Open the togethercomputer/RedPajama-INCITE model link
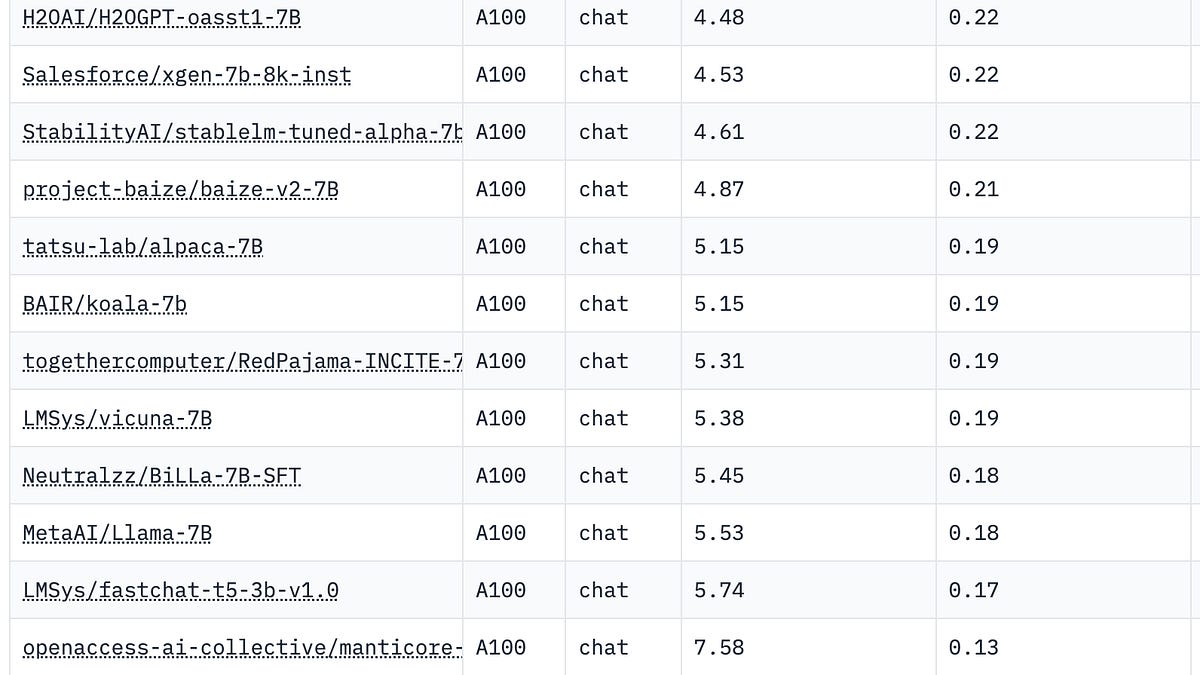 (242, 361)
